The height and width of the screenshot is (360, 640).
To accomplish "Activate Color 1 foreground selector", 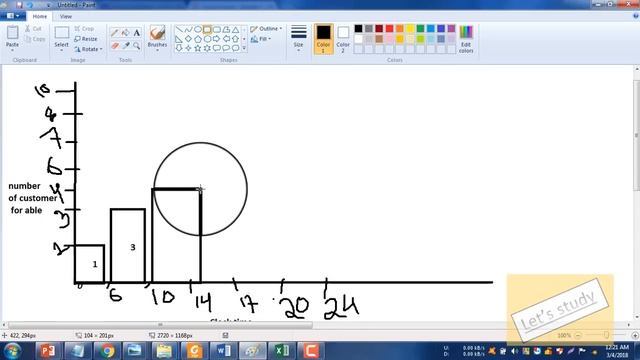I will pyautogui.click(x=323, y=39).
